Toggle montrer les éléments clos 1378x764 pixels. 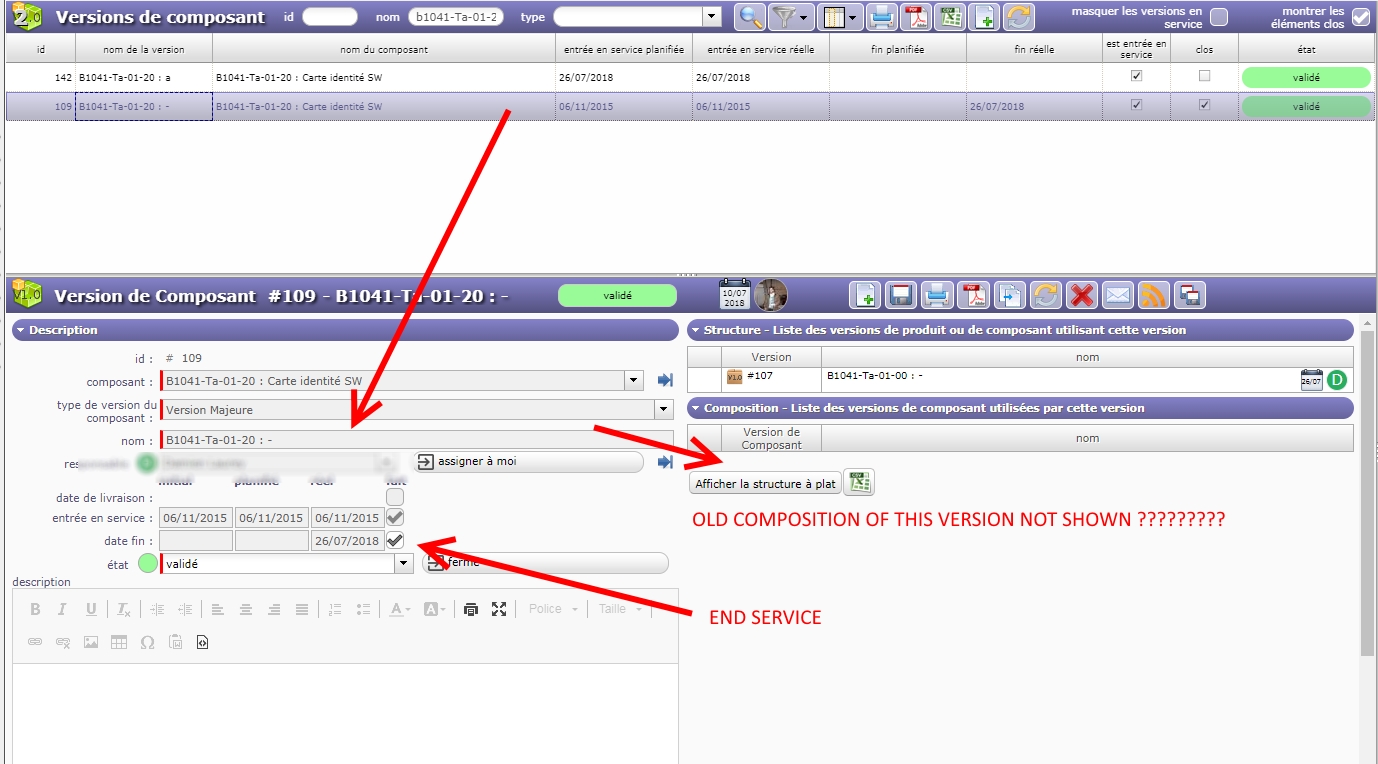(1360, 17)
